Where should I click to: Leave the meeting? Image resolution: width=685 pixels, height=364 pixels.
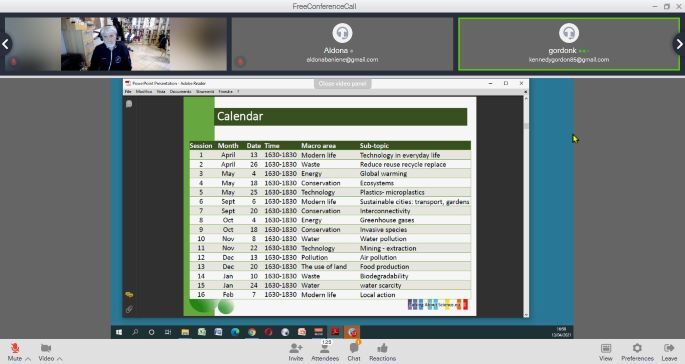669,352
